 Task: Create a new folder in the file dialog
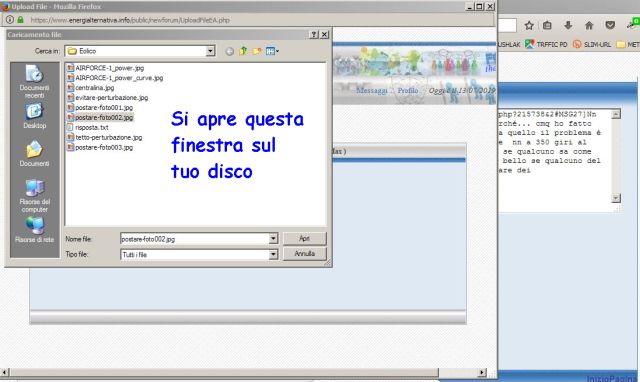tap(257, 51)
